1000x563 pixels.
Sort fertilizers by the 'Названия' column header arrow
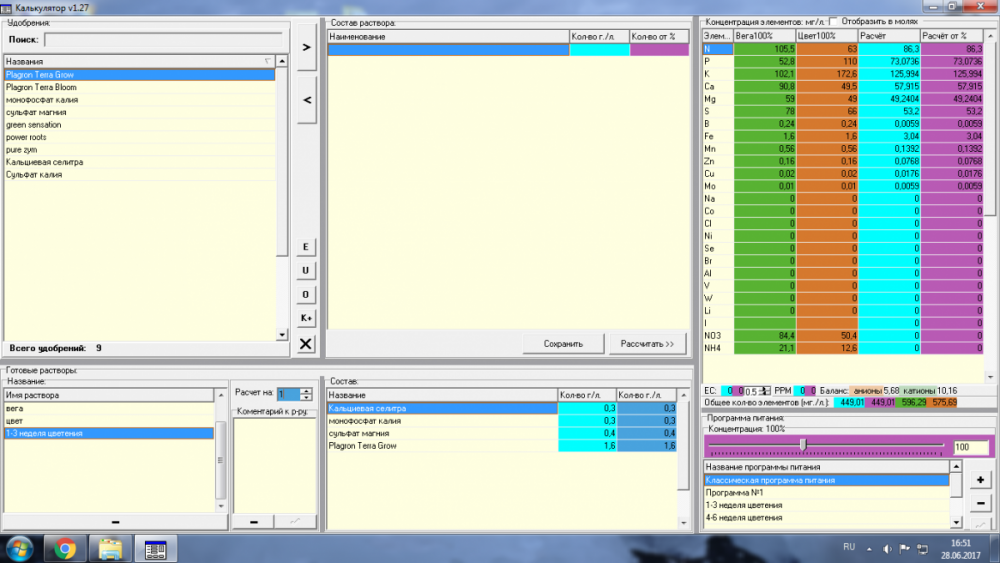267,61
